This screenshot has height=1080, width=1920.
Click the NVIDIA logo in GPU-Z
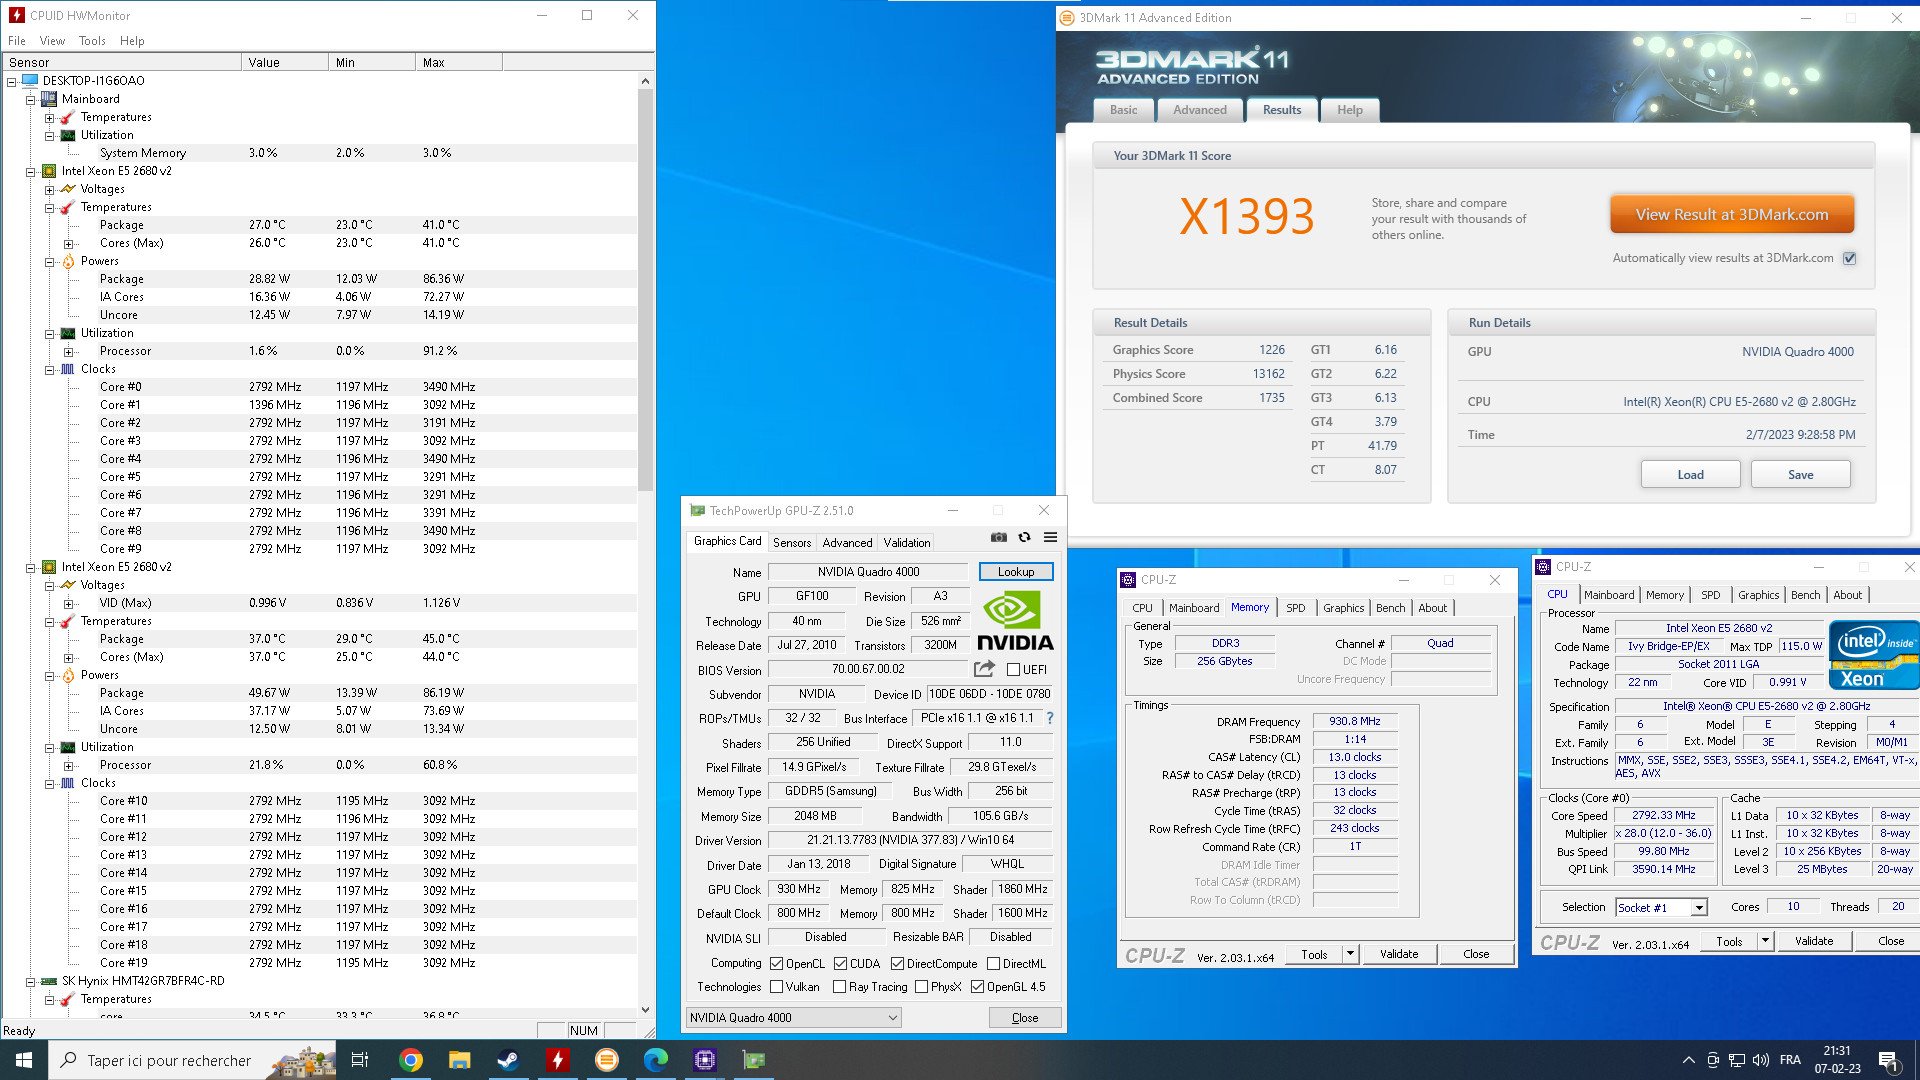1015,620
